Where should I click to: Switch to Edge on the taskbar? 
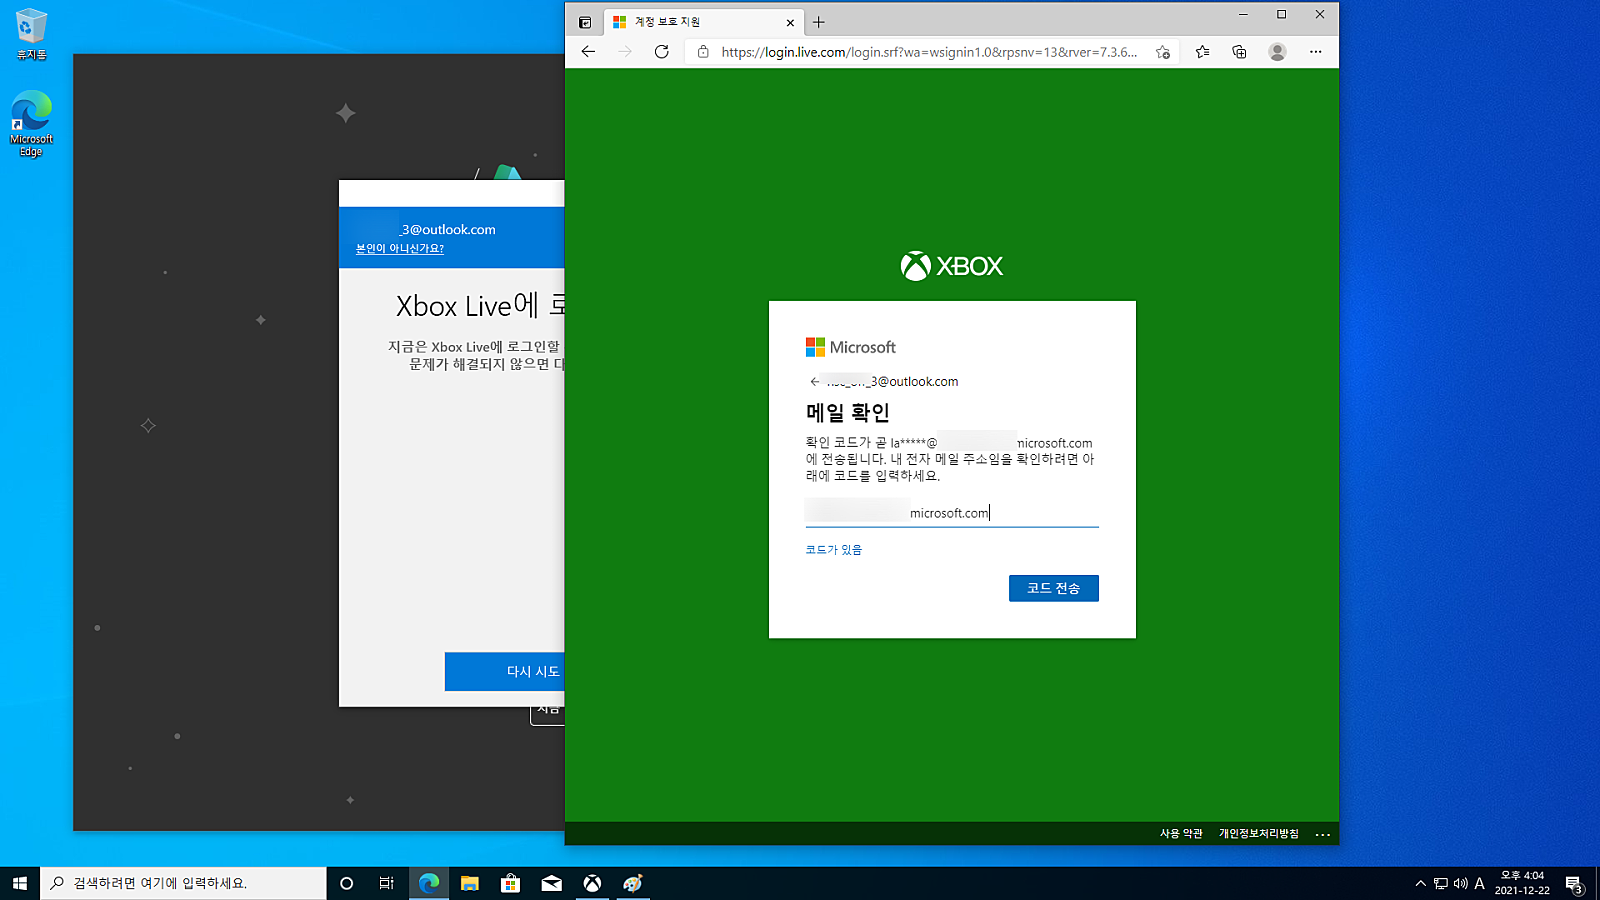429,883
